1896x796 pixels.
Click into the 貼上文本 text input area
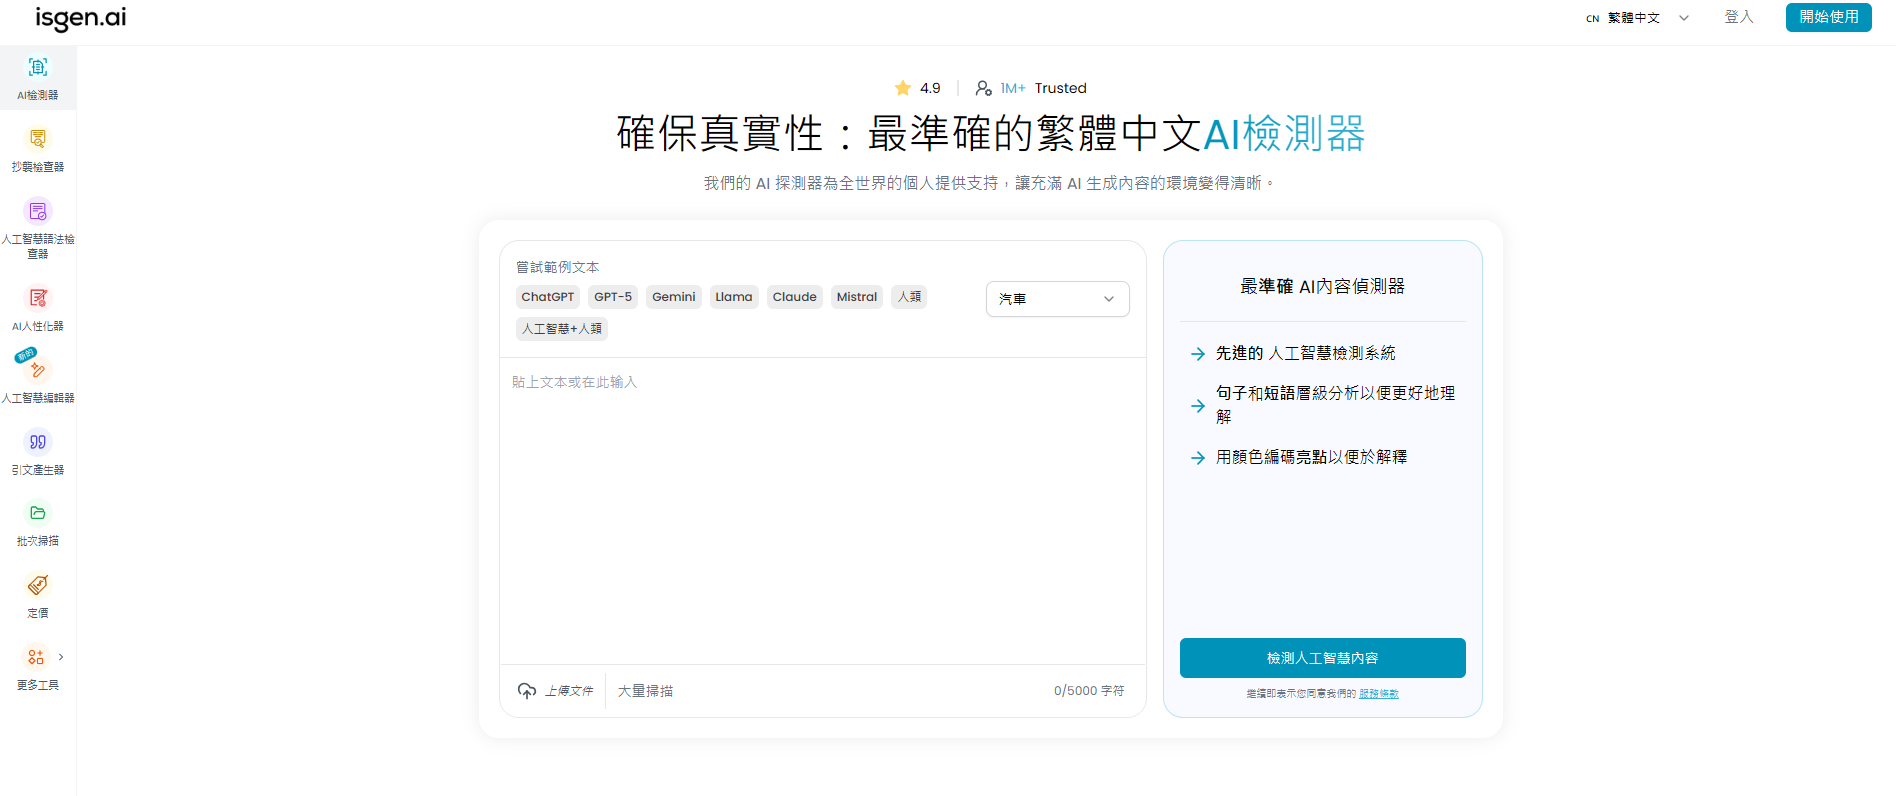tap(822, 511)
